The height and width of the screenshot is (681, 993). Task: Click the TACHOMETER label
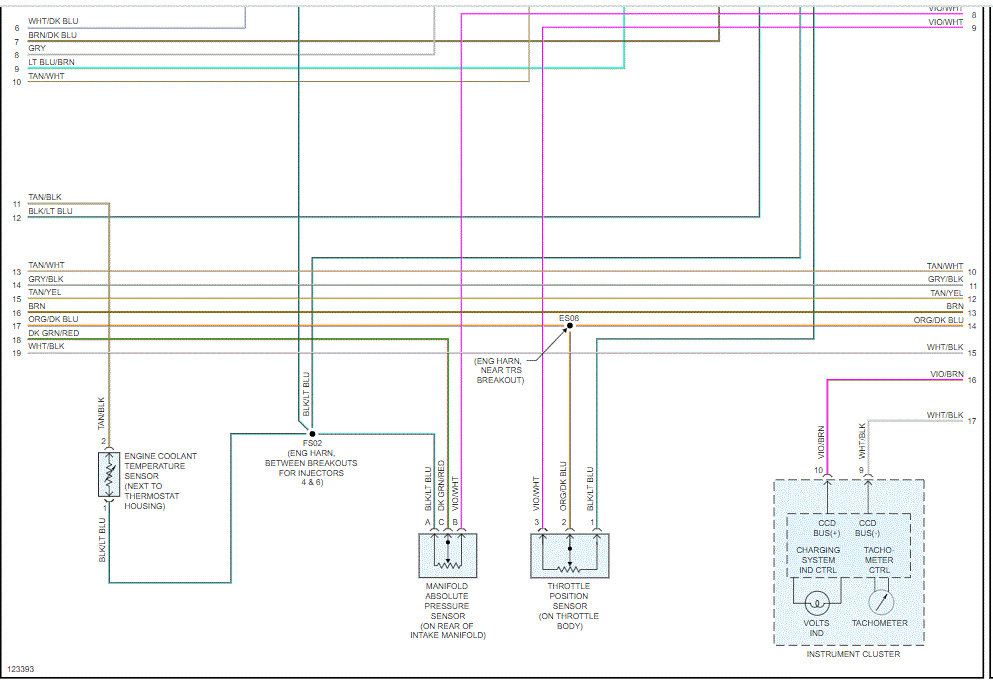click(880, 623)
